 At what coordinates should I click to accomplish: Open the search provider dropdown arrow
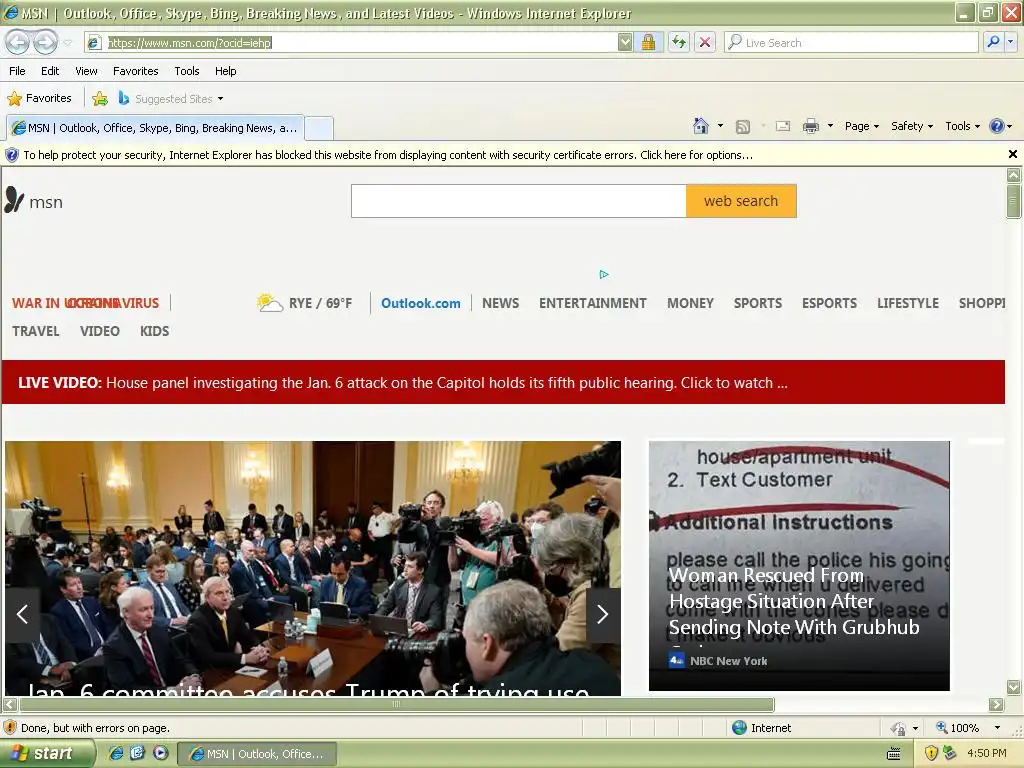tap(1011, 42)
